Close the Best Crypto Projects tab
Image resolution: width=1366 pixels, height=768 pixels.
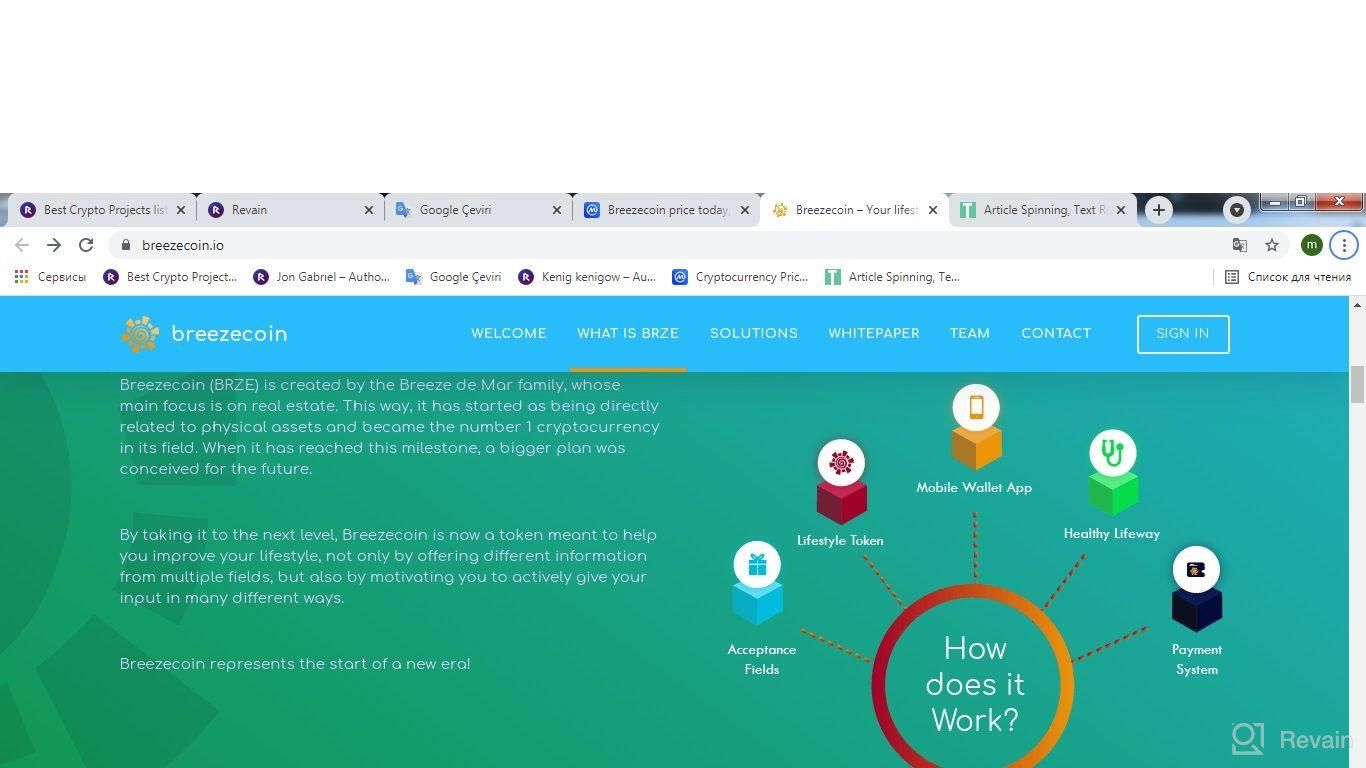point(181,210)
